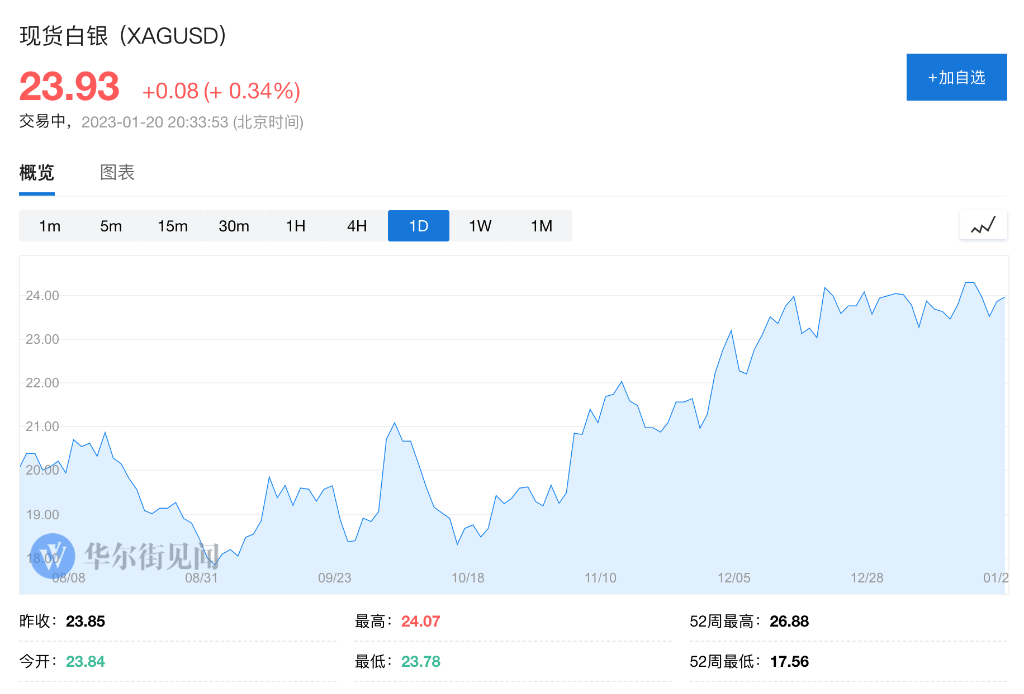Select the 1m timeframe
Viewport: 1024px width, 694px height.
click(50, 226)
